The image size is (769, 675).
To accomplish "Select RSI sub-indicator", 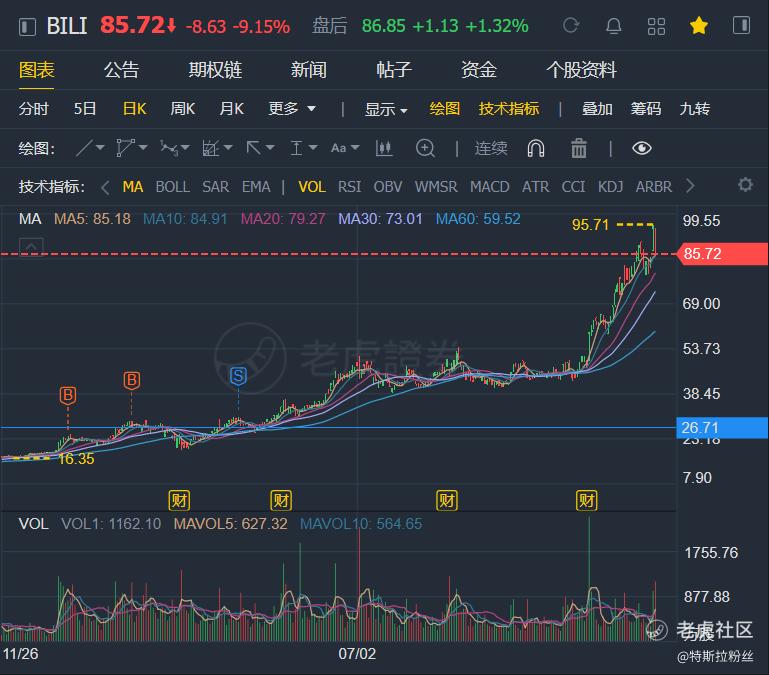I will [349, 187].
